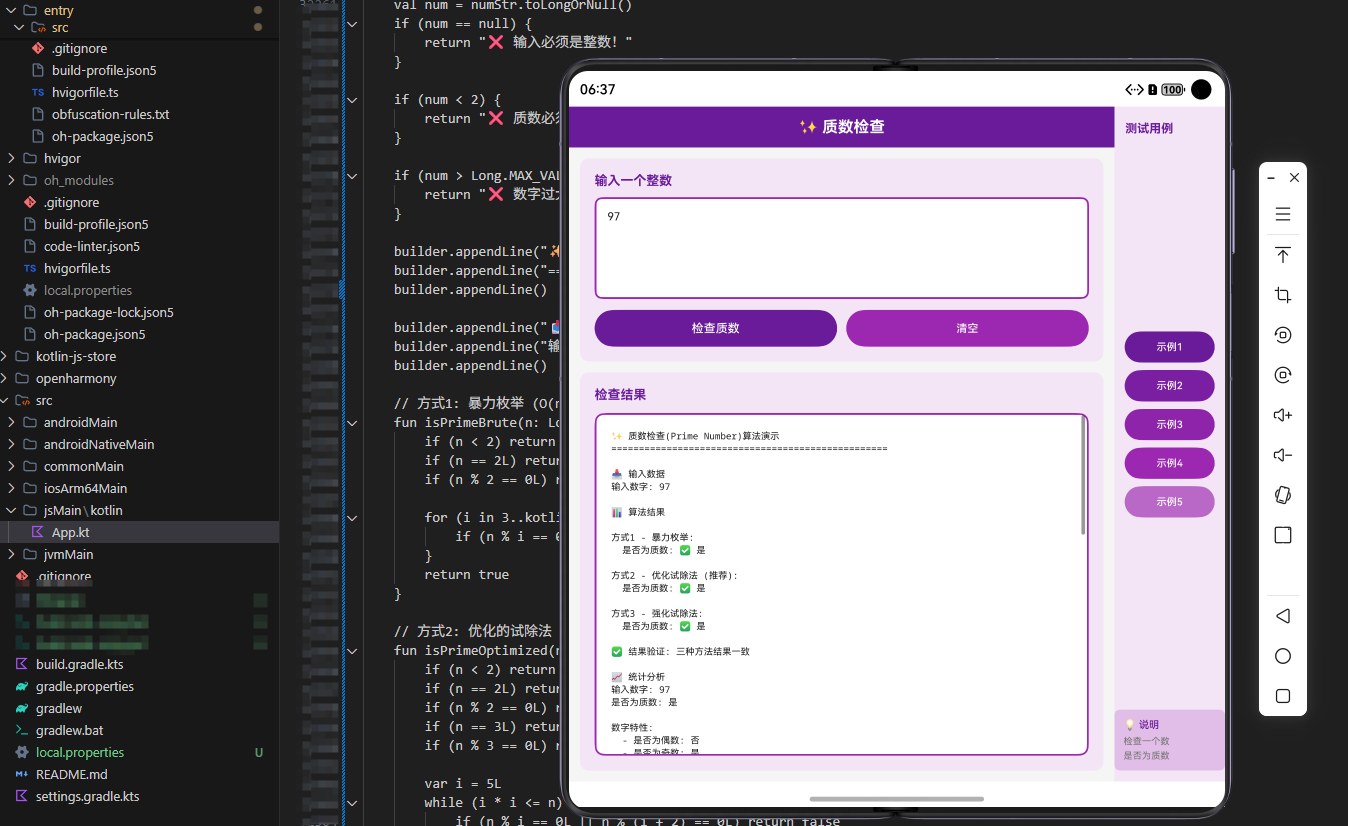Fold the 'fun isPrimeOptimized' function arrow
The width and height of the screenshot is (1348, 826).
[351, 650]
